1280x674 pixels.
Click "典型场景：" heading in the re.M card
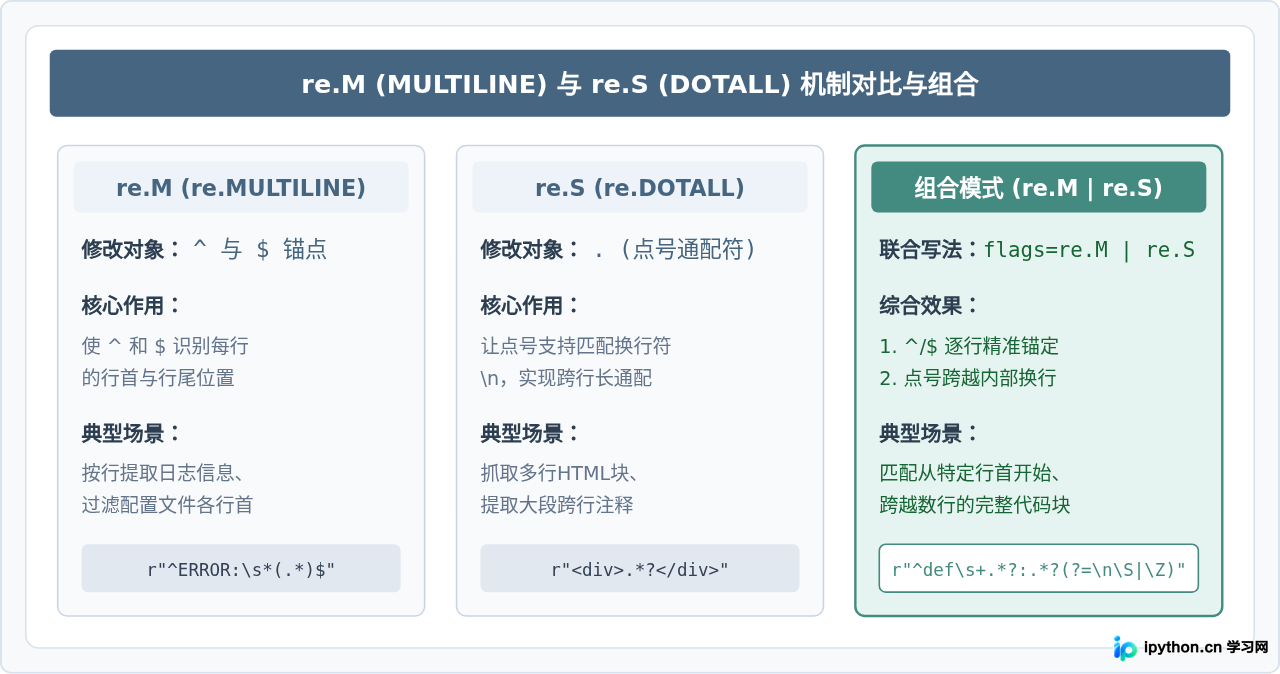point(132,434)
